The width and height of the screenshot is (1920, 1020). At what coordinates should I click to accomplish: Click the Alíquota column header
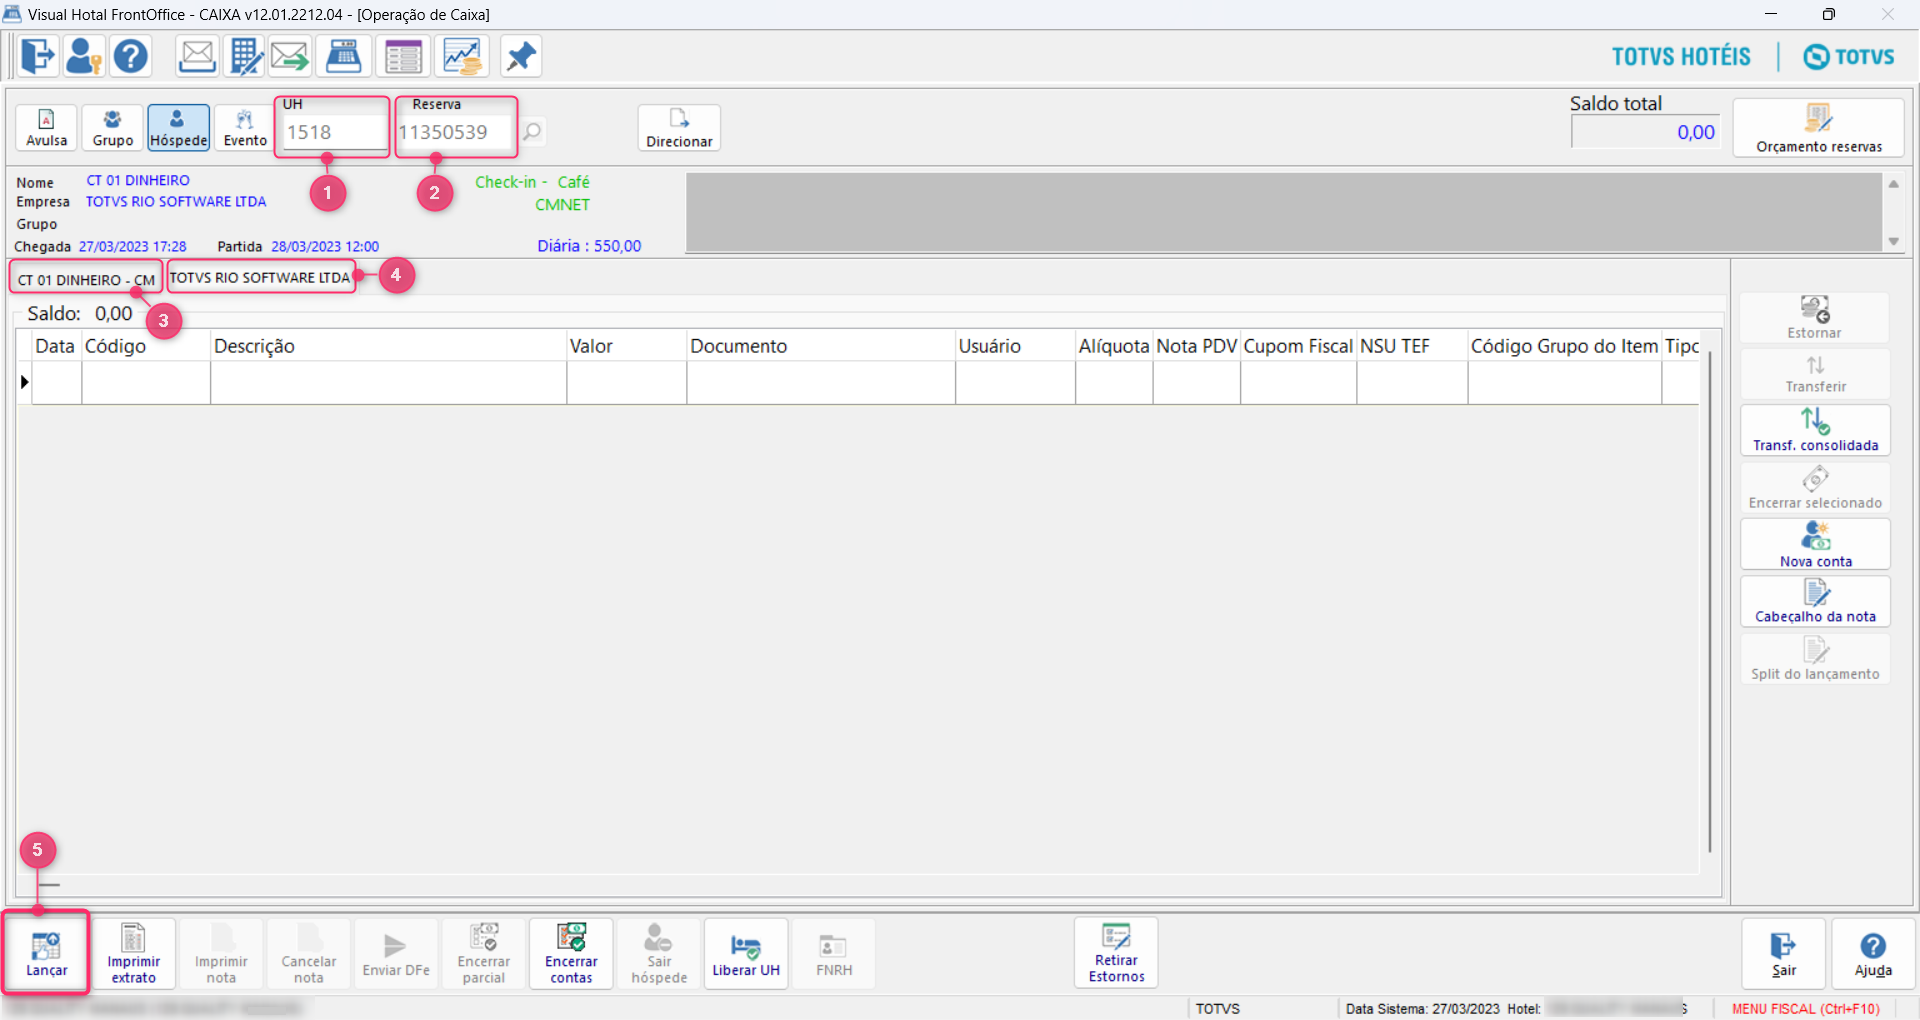pyautogui.click(x=1114, y=346)
